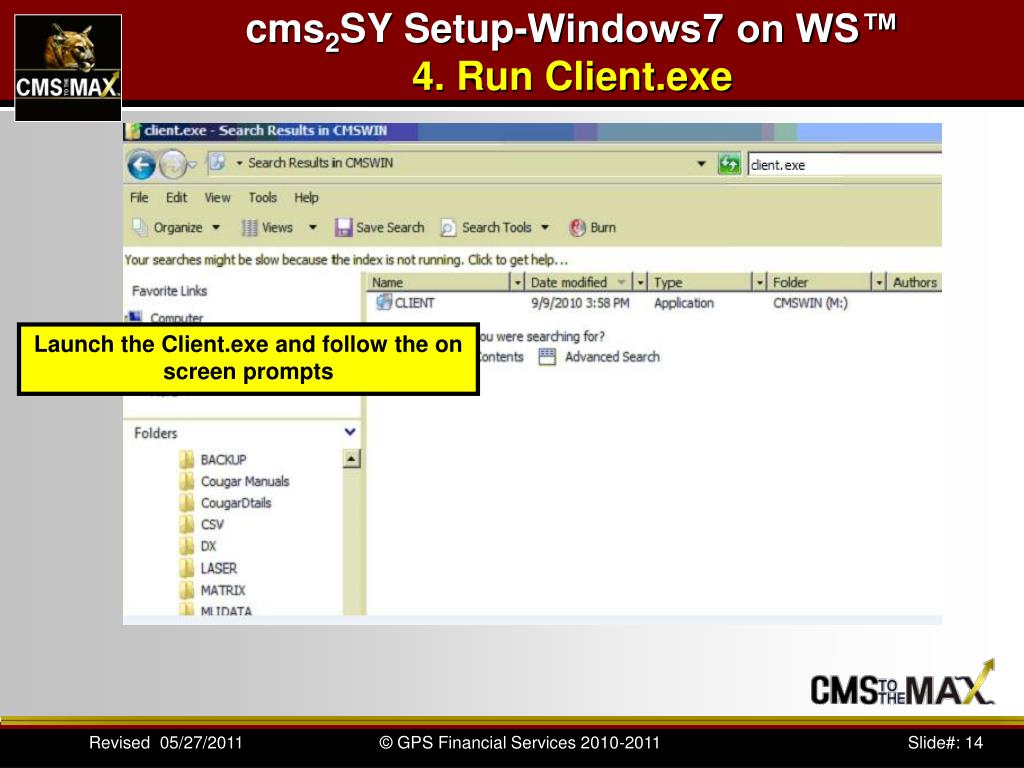Click the index not running help message

[347, 260]
